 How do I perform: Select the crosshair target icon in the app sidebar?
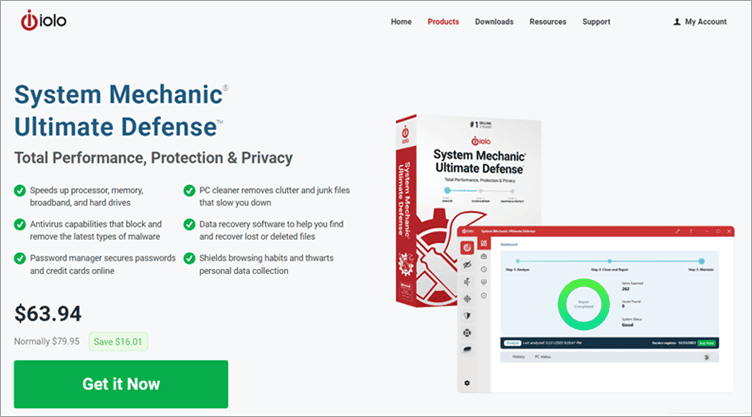[467, 299]
